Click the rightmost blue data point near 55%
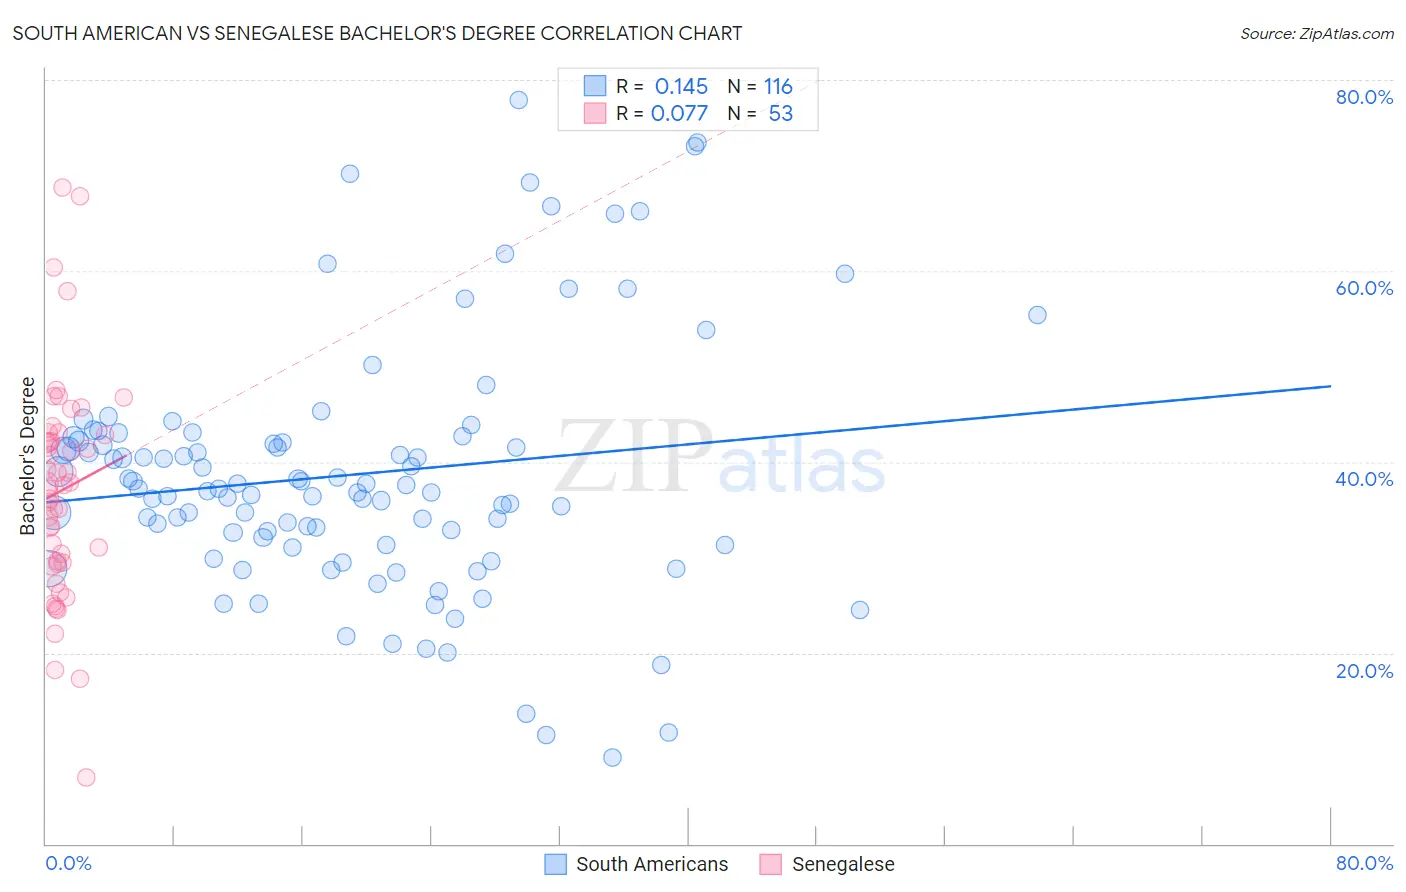1406x892 pixels. tap(1037, 315)
